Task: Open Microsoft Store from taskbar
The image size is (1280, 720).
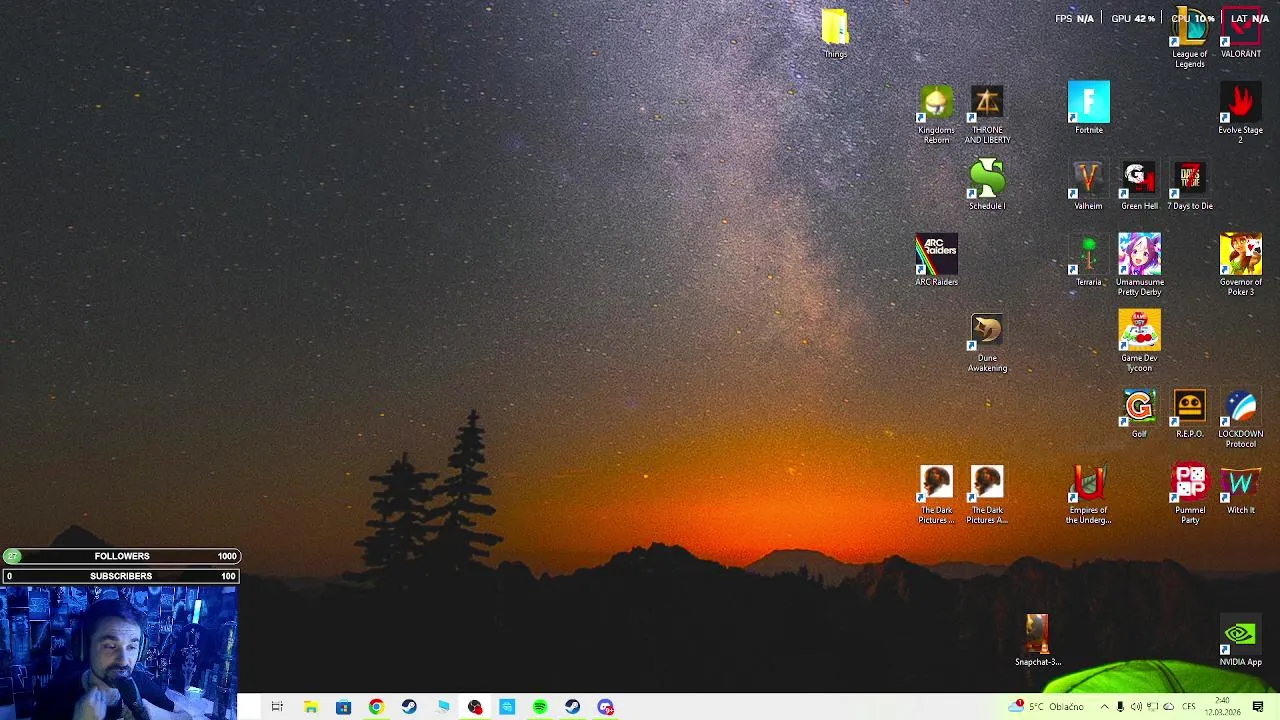Action: click(343, 707)
